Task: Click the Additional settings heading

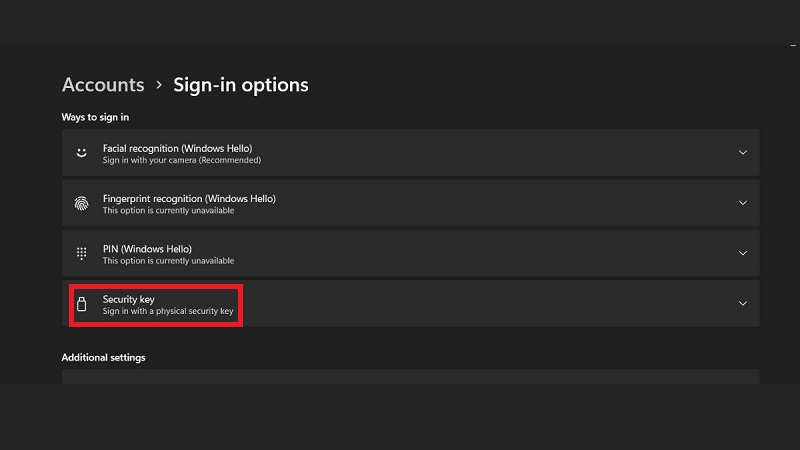Action: tap(103, 357)
